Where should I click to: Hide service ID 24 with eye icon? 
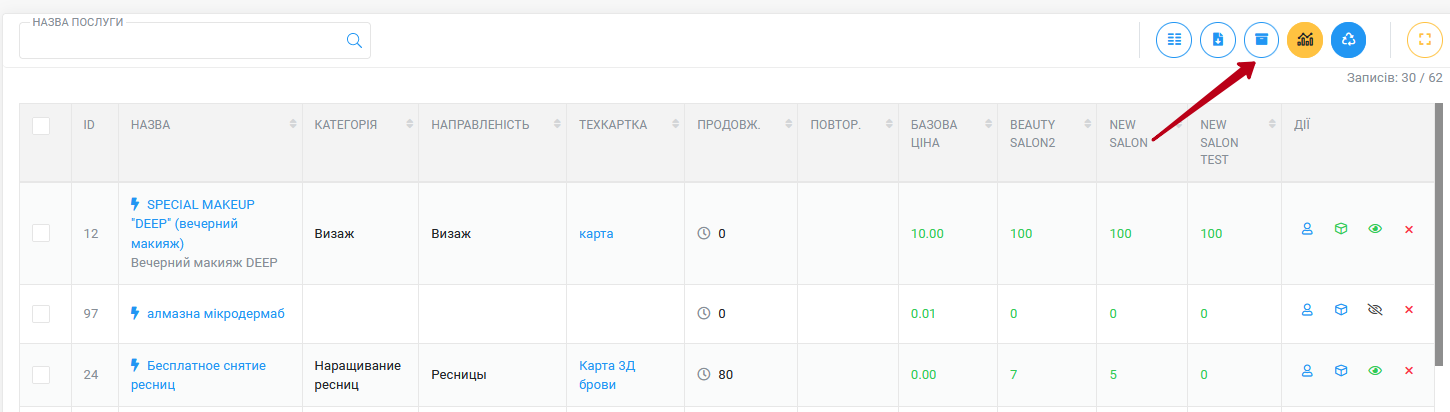[x=1375, y=371]
